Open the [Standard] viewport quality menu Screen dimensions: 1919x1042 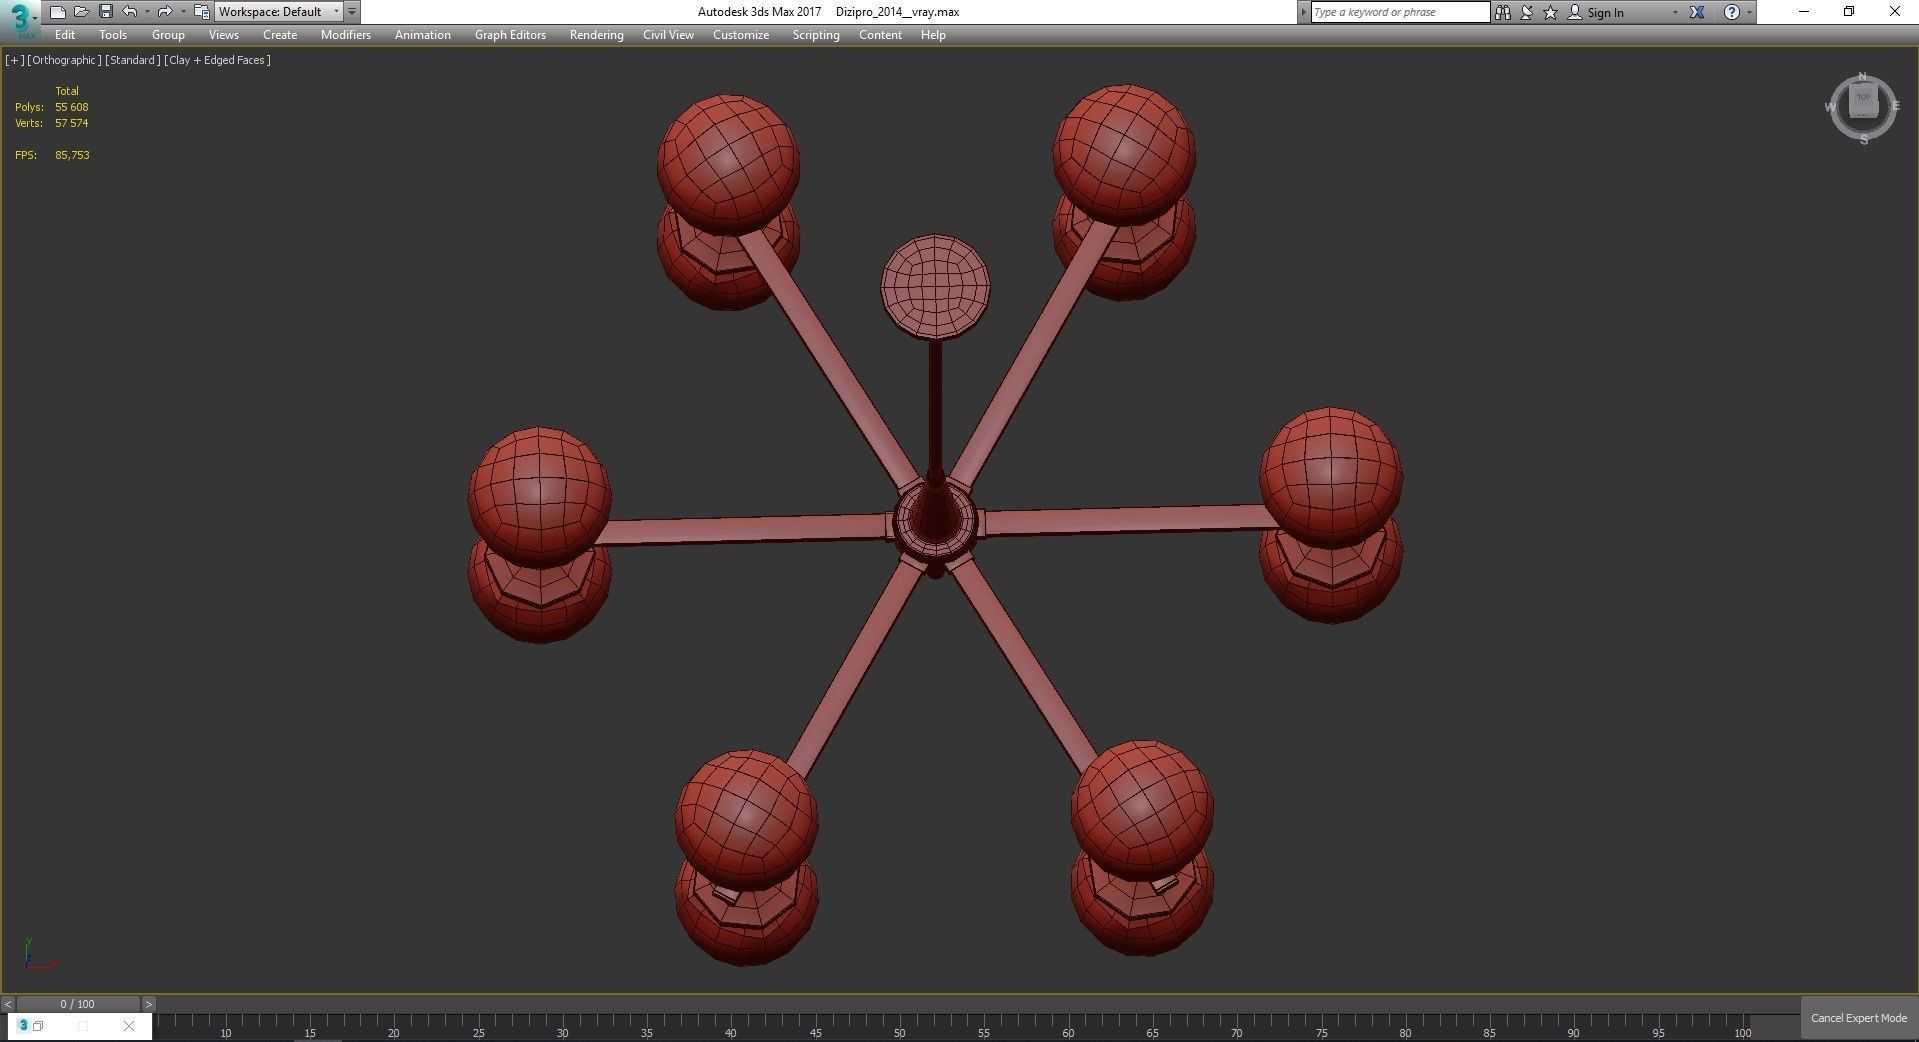132,60
